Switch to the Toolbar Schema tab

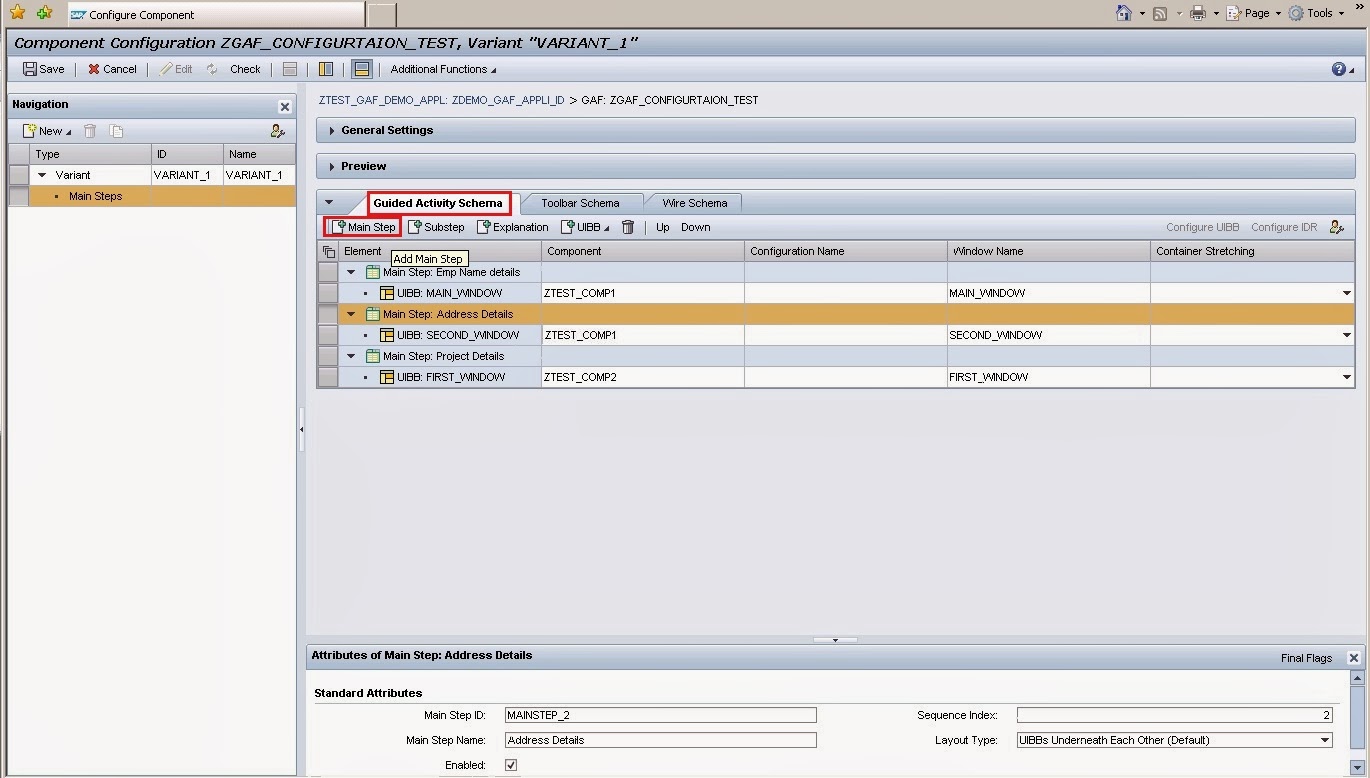click(580, 203)
